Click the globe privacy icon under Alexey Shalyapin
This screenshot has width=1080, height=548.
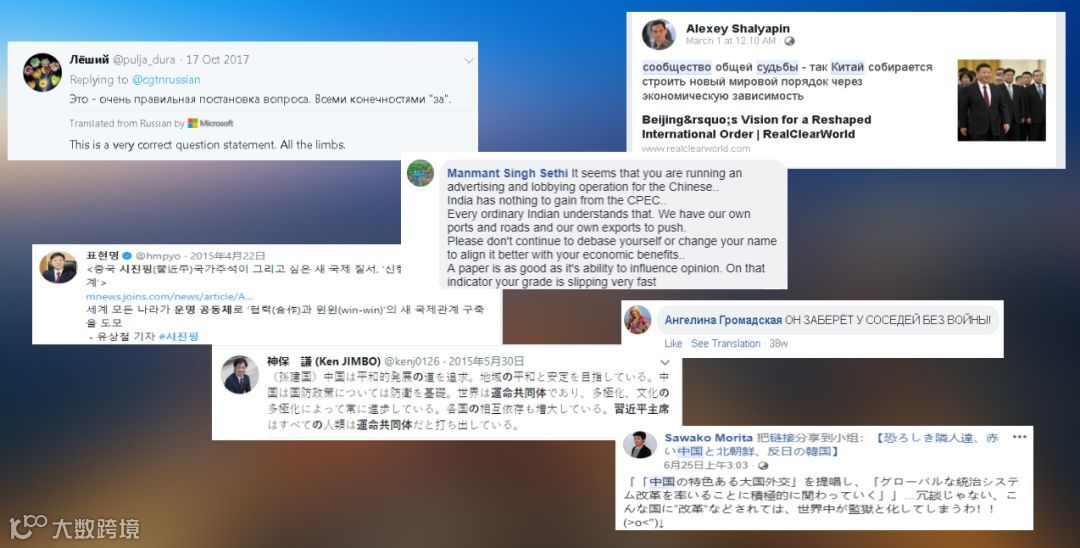pos(789,41)
